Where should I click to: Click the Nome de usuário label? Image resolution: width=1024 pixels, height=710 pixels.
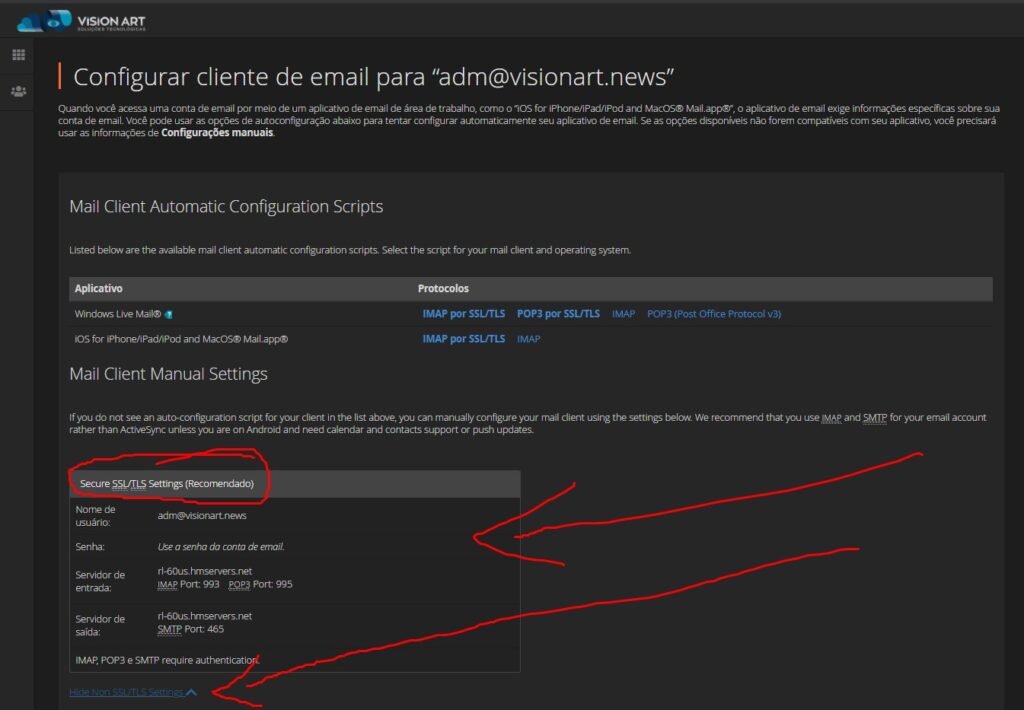[x=95, y=516]
